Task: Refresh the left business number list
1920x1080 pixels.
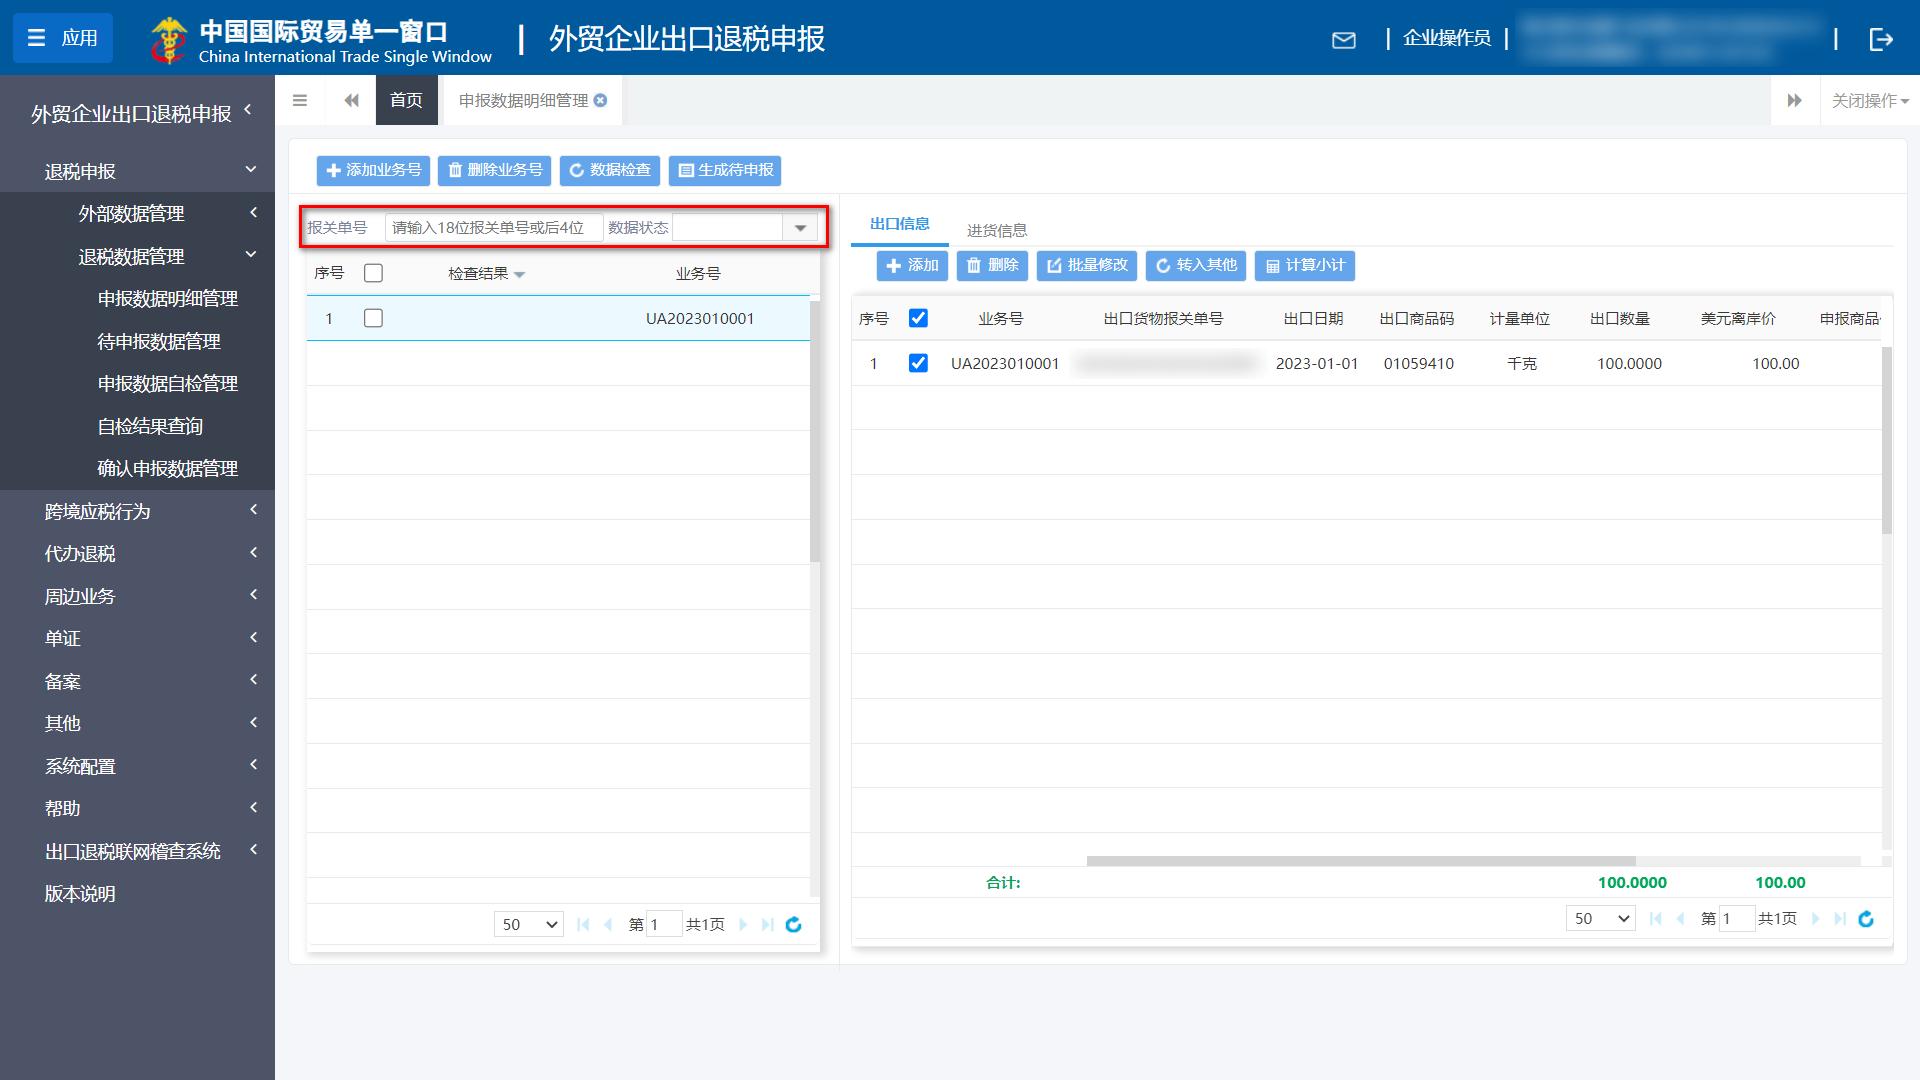Action: (x=793, y=924)
